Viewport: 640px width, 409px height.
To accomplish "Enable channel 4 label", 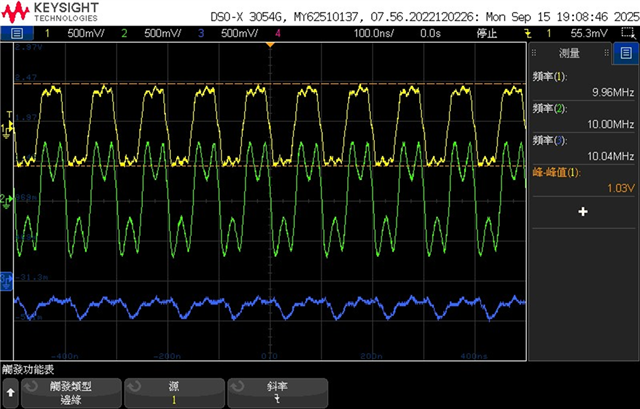I will tap(278, 33).
